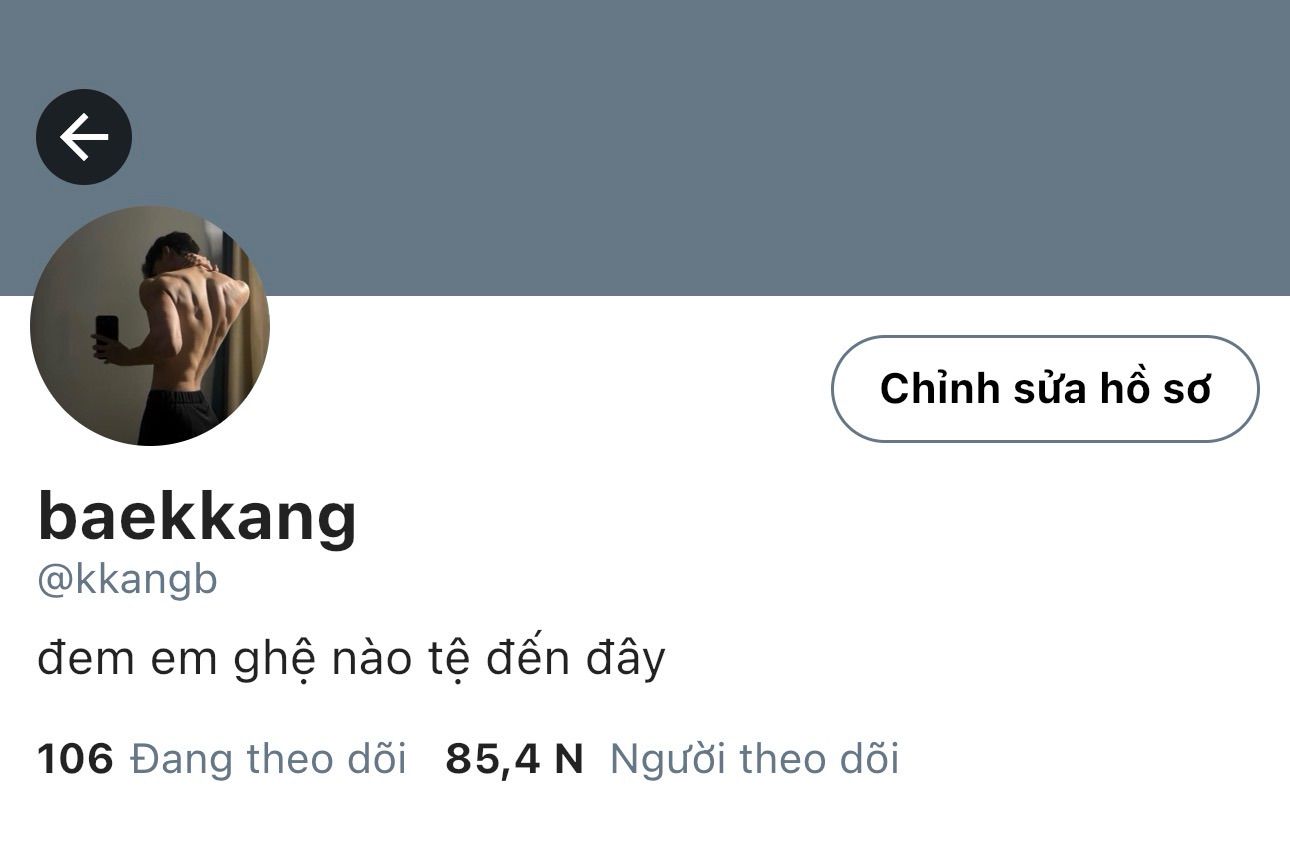View the Đang theo dõi list
This screenshot has height=862, width=1290.
click(269, 759)
